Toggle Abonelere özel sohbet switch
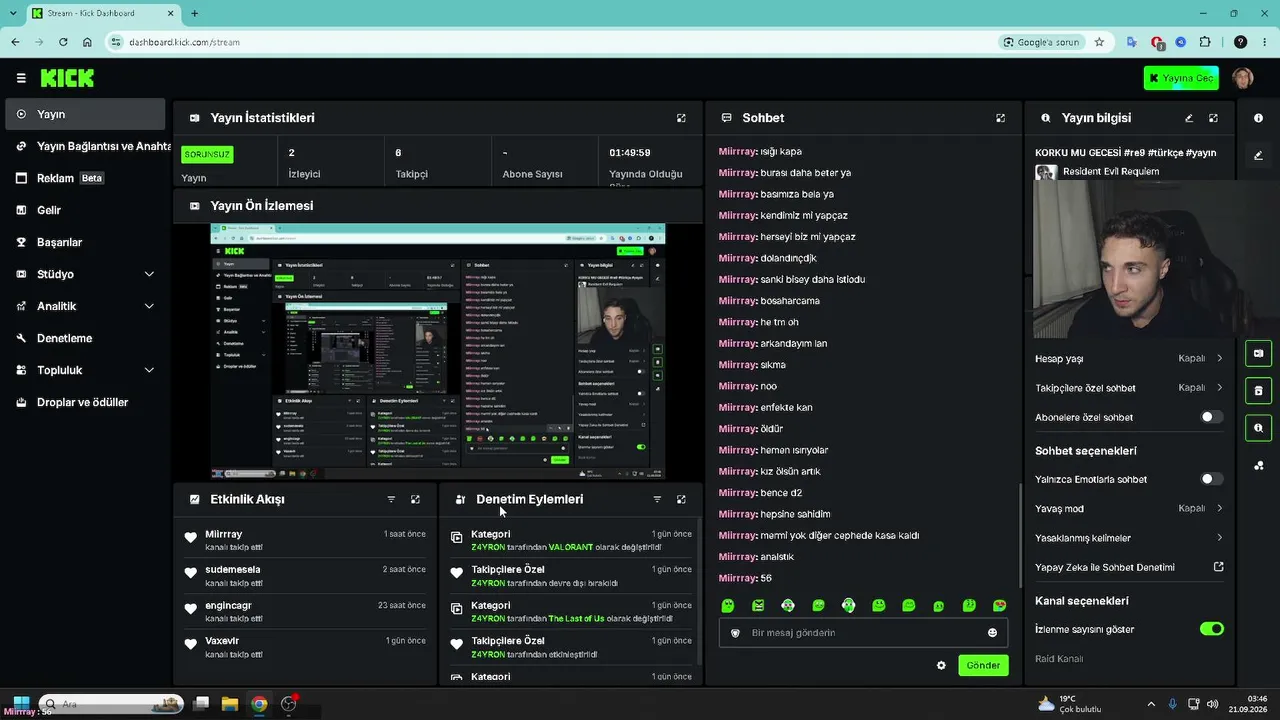This screenshot has height=720, width=1280. click(x=1211, y=417)
